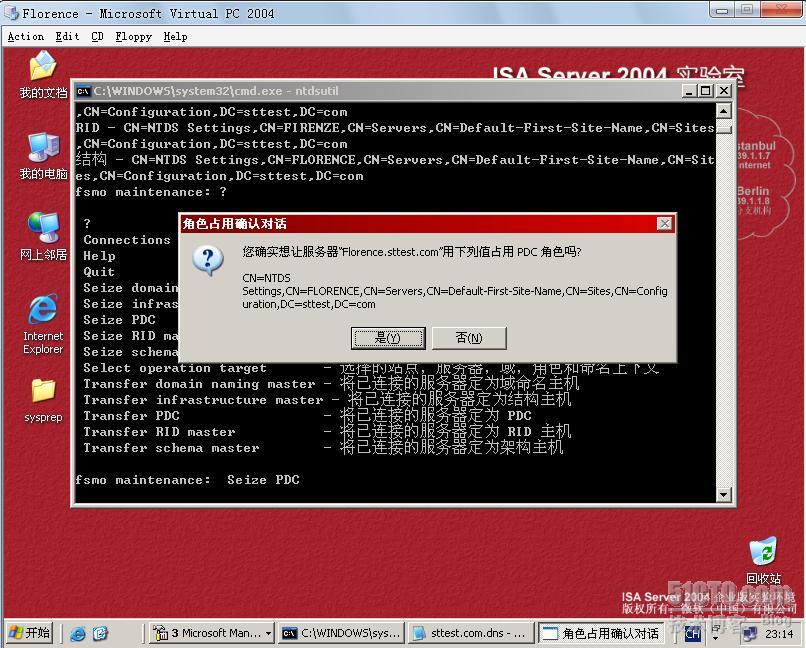Click the cmd.exe title bar system icon
This screenshot has width=806, height=648.
pyautogui.click(x=83, y=91)
